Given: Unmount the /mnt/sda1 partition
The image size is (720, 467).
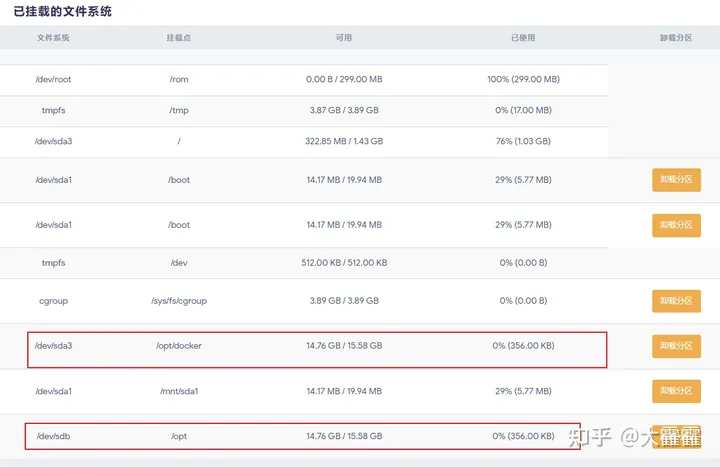Looking at the screenshot, I should click(676, 391).
